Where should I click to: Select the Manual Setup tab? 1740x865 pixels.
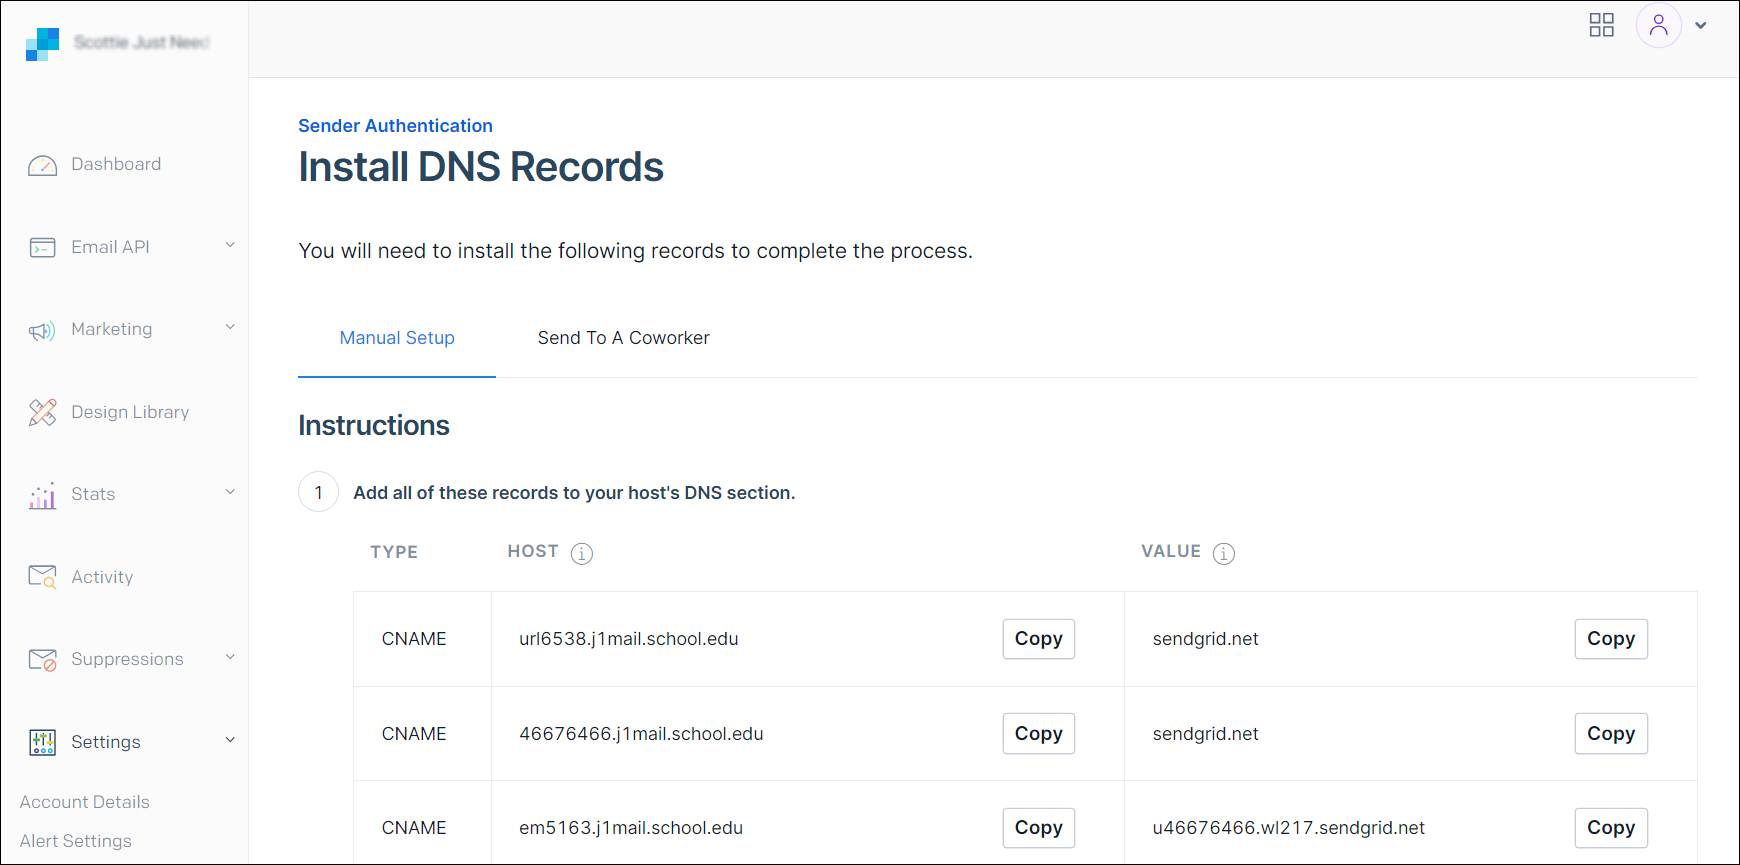point(397,338)
